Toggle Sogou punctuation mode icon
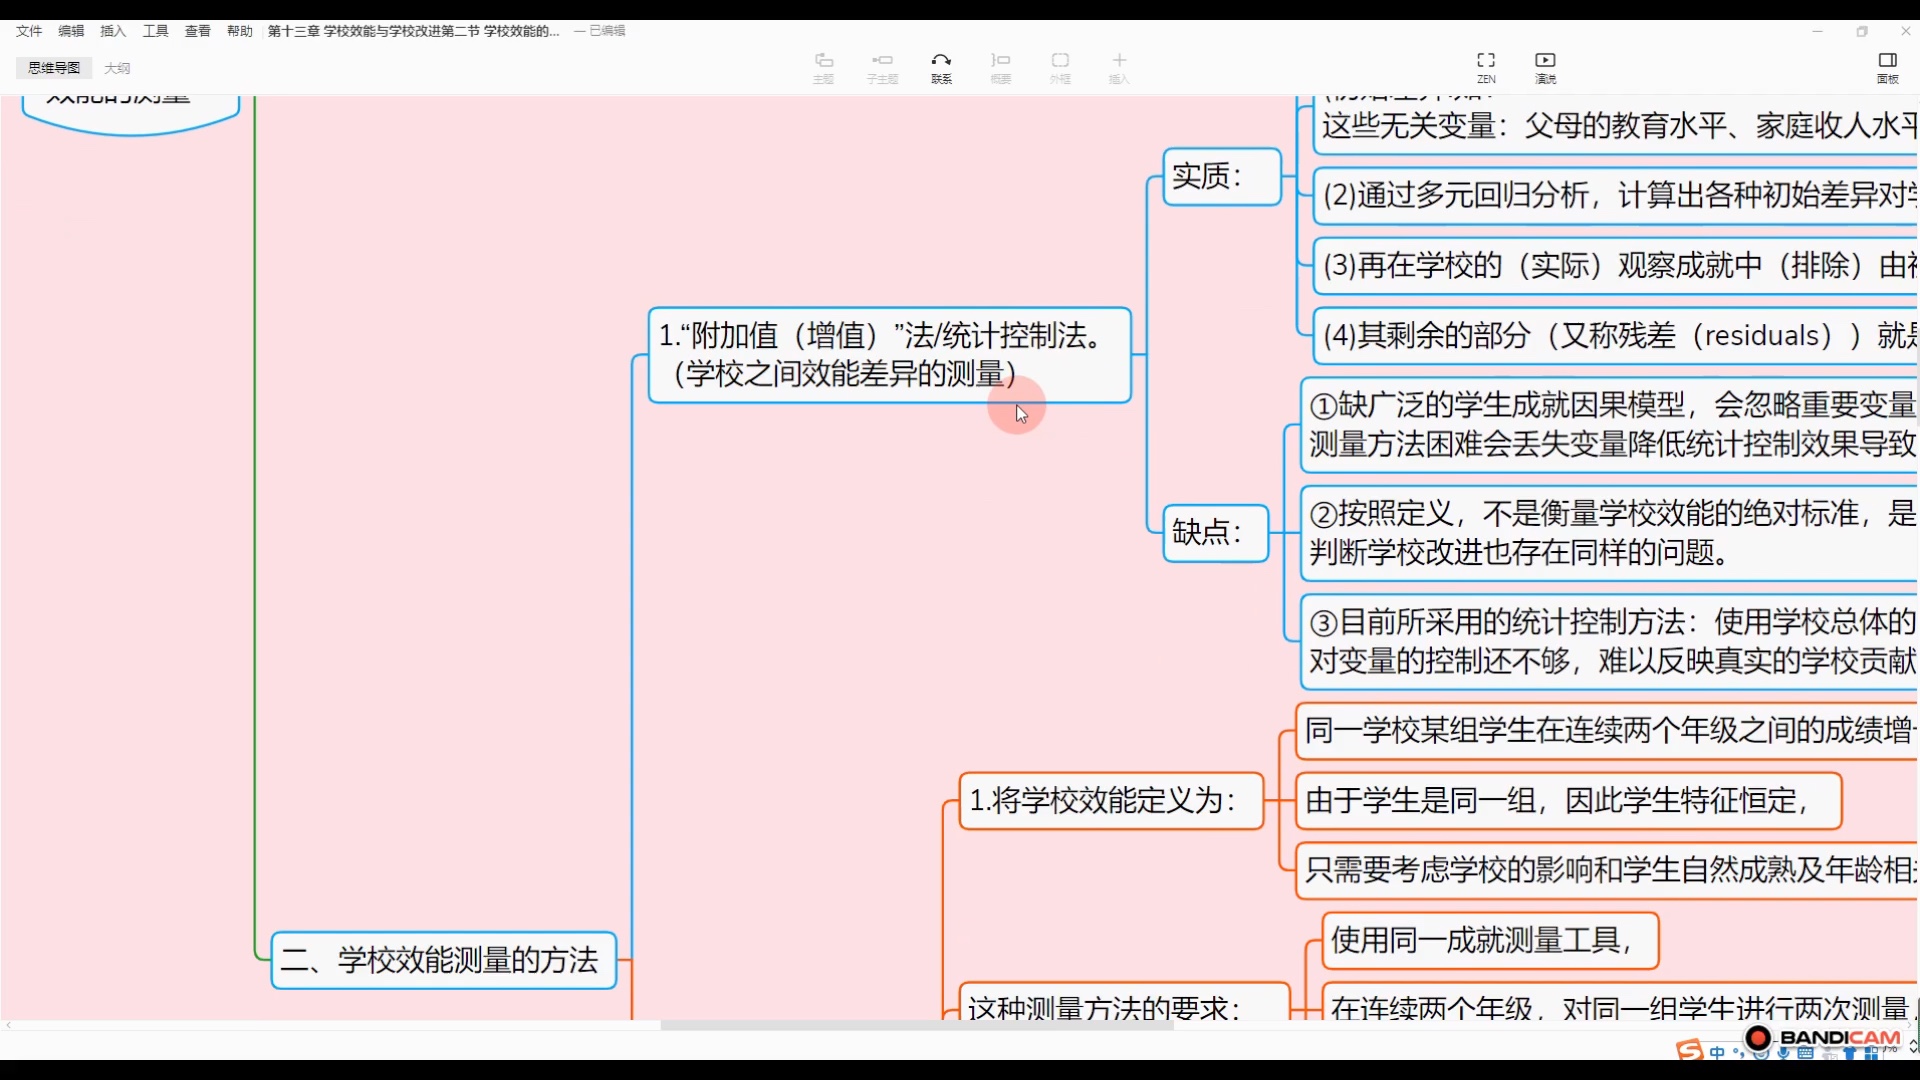Viewport: 1920px width, 1080px height. [1738, 1052]
